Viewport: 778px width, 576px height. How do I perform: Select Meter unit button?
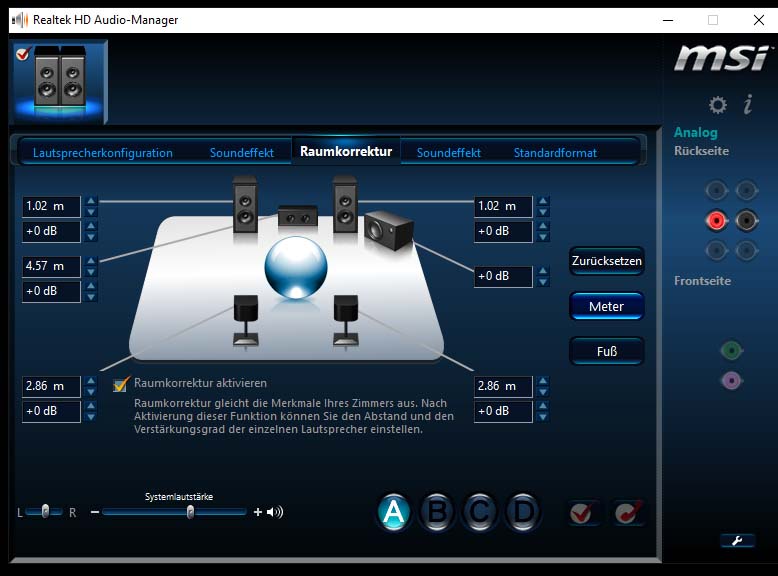click(606, 306)
